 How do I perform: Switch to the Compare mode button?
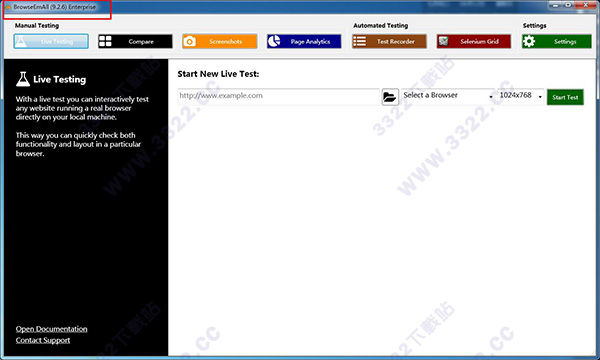click(x=135, y=41)
